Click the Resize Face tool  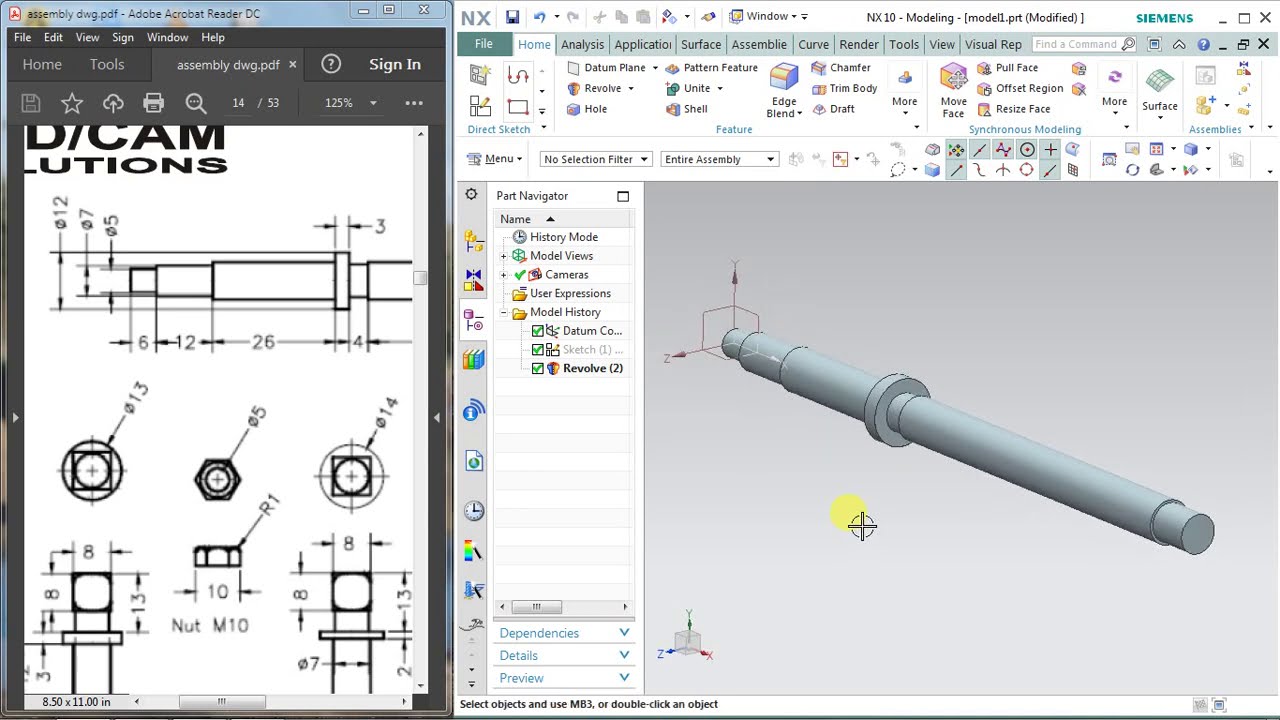coord(1014,109)
